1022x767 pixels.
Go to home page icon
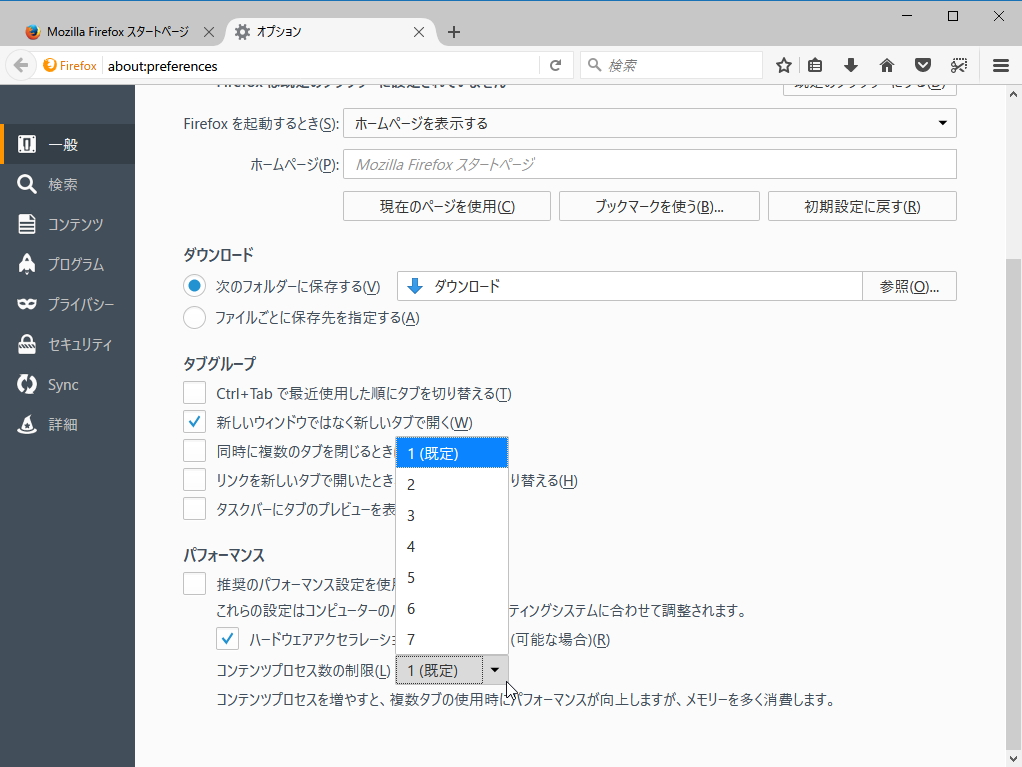[886, 65]
